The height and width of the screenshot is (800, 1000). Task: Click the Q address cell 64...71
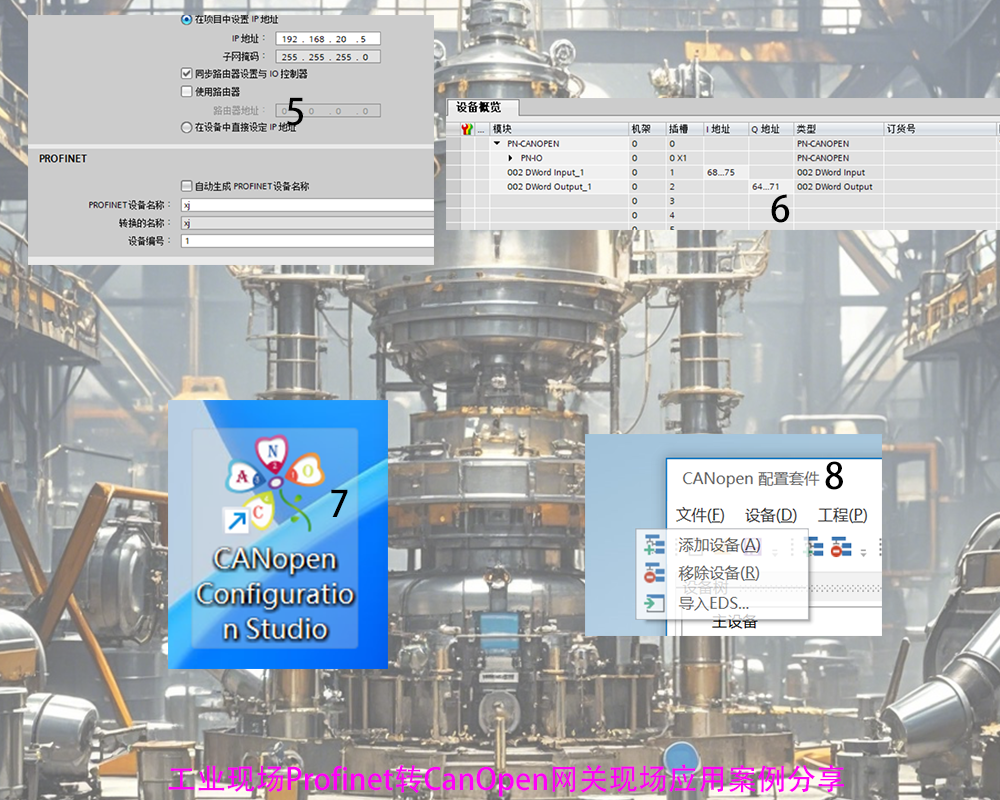coord(770,187)
